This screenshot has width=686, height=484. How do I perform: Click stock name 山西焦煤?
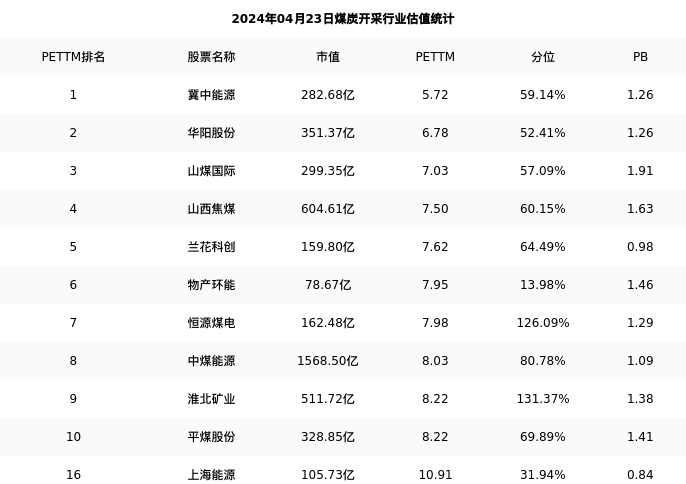pos(211,209)
